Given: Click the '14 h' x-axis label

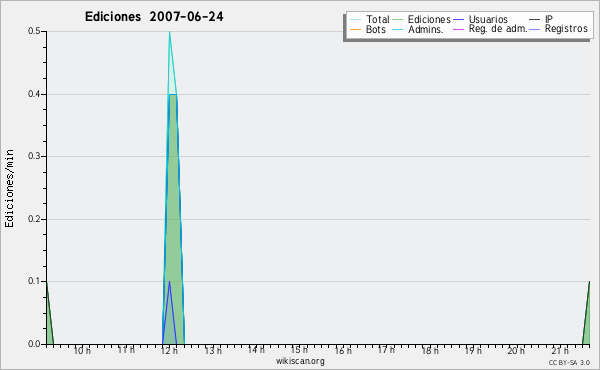Looking at the screenshot, I should (x=256, y=350).
